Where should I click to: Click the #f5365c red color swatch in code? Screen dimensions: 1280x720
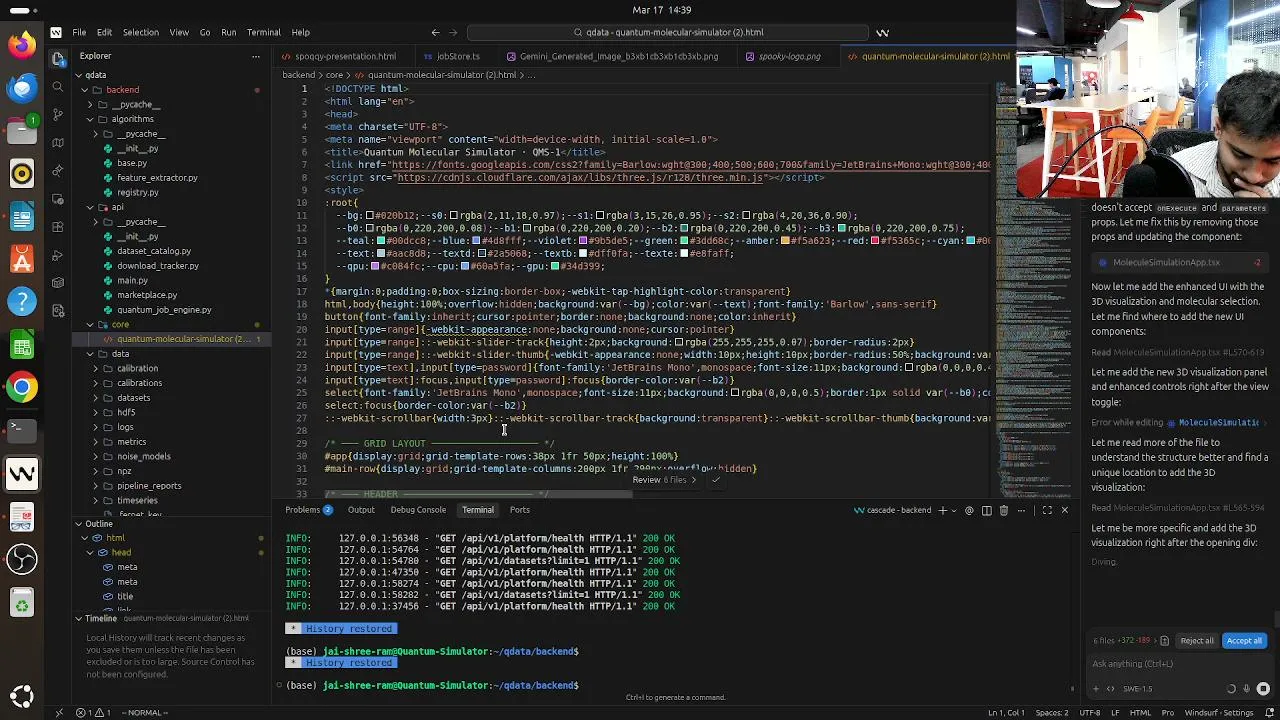pyautogui.click(x=875, y=241)
